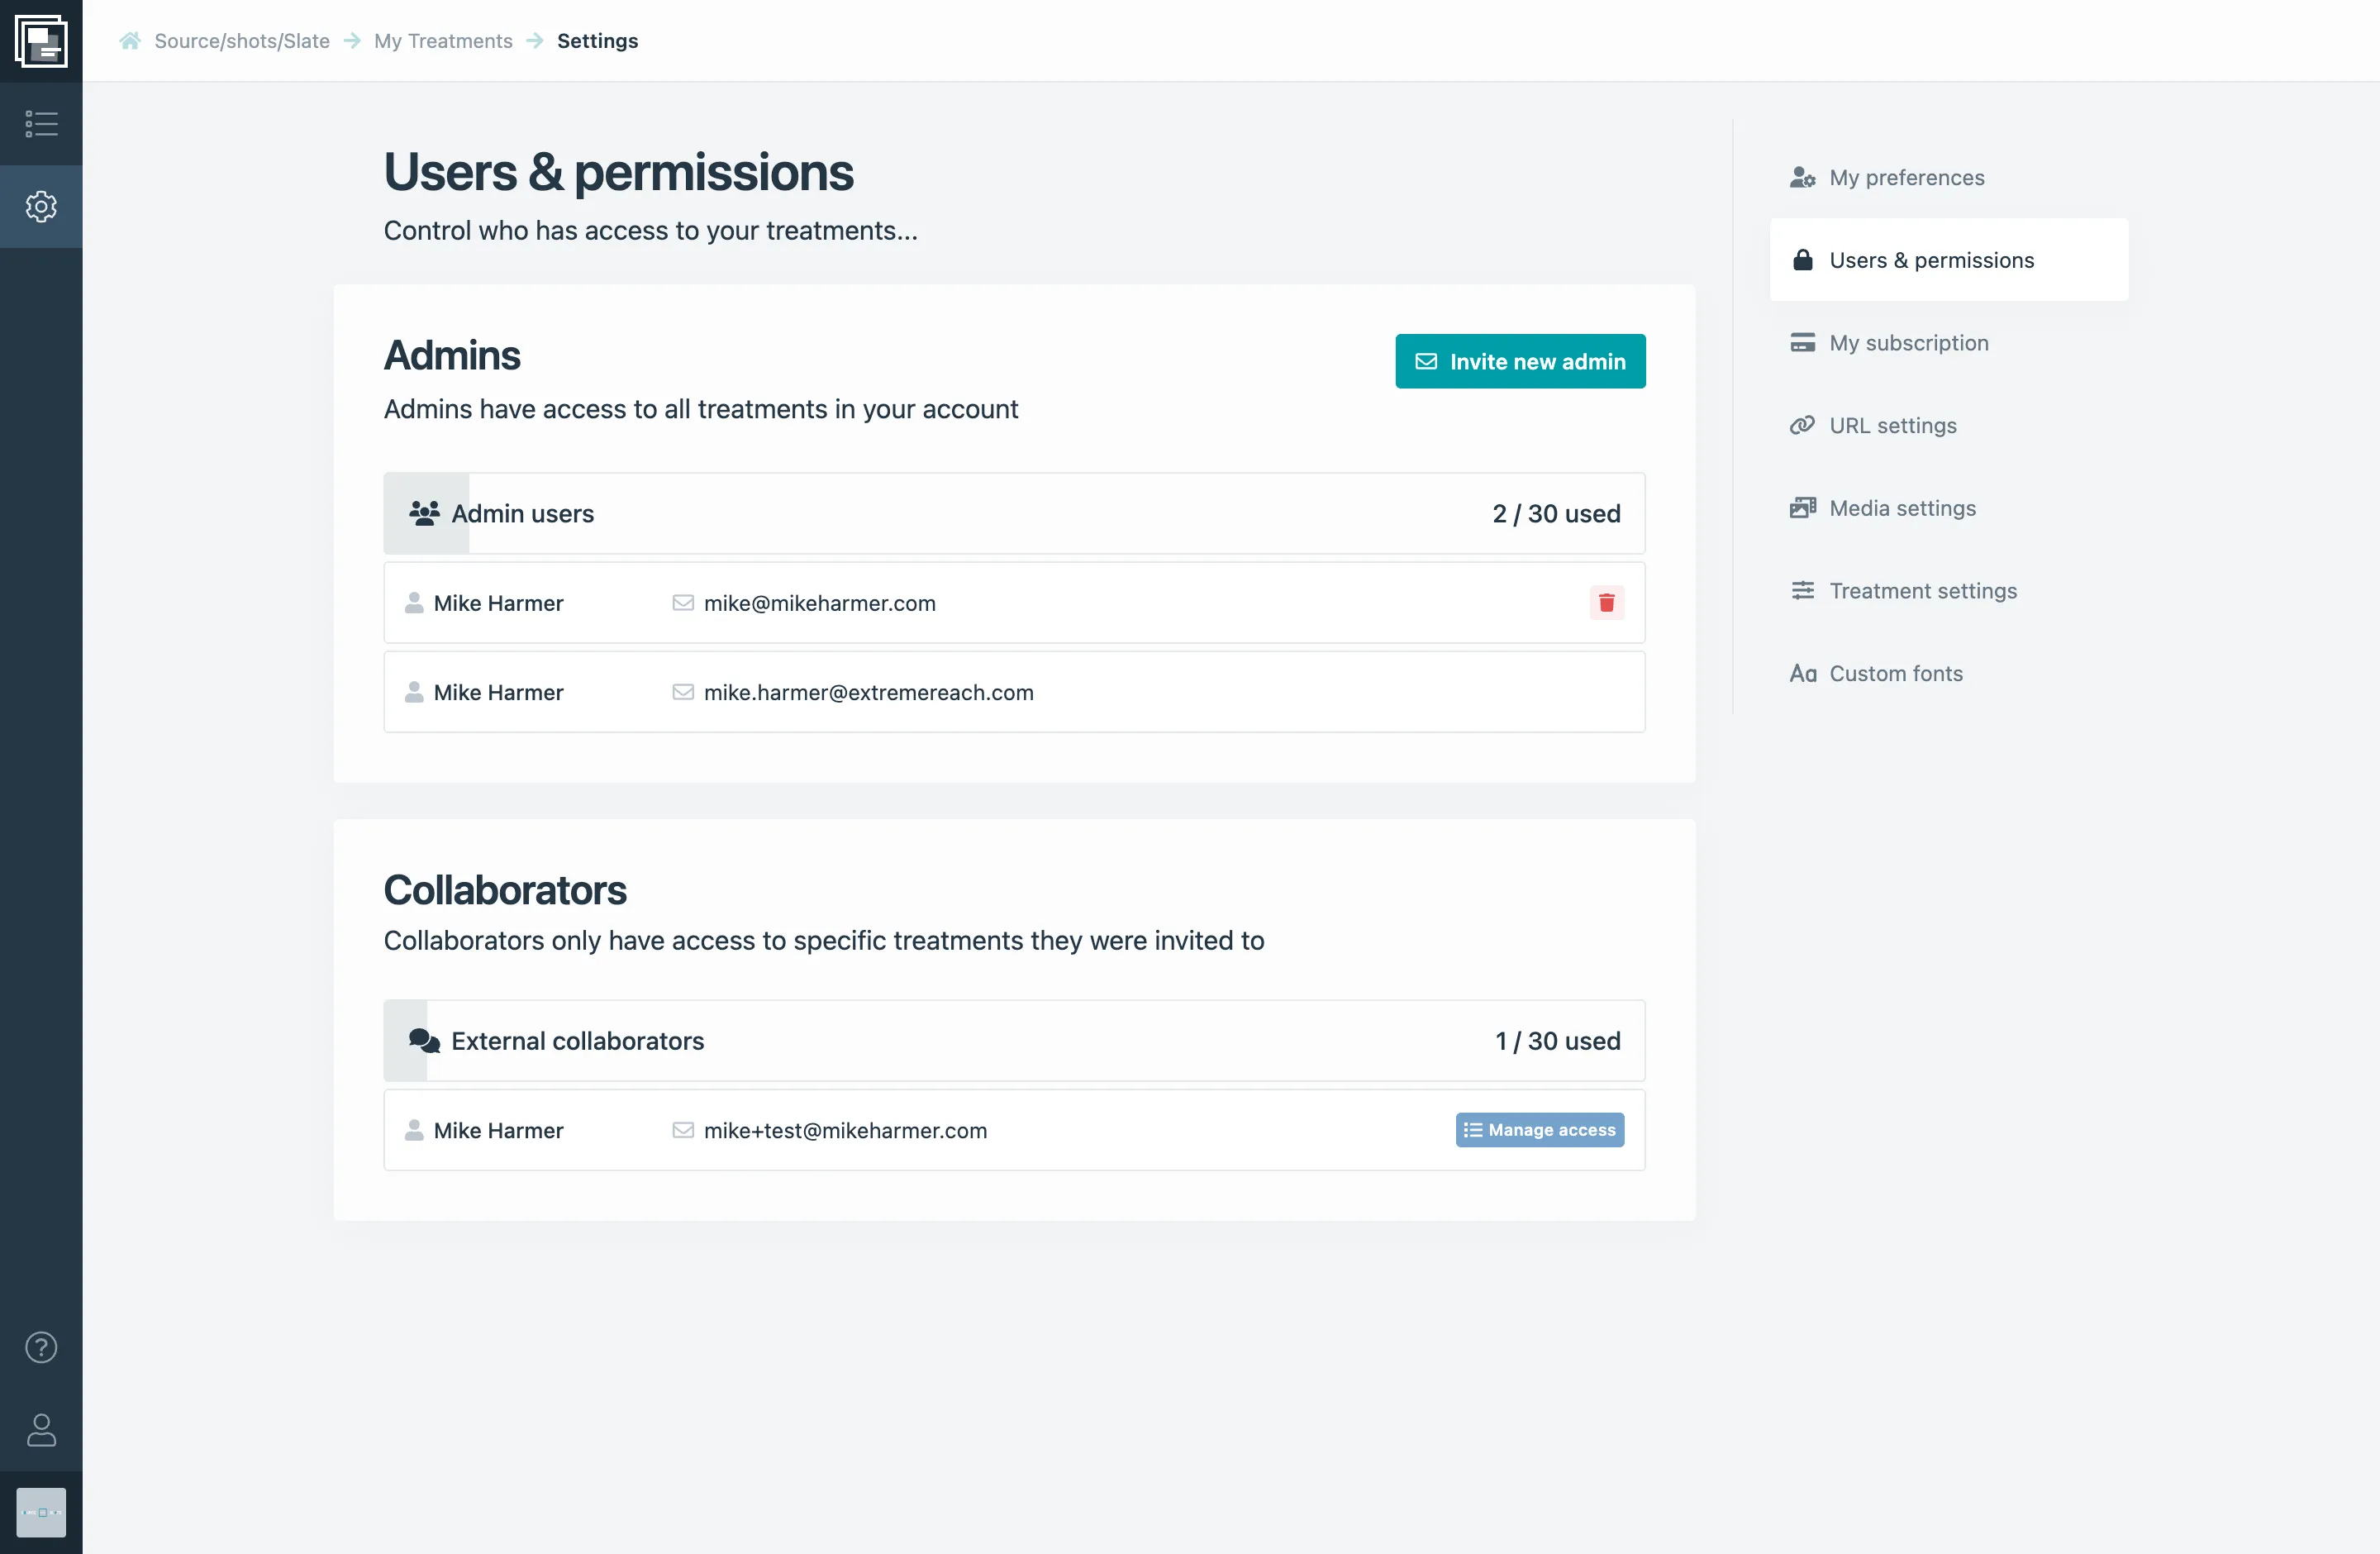Click the Invite new admin button

(x=1519, y=361)
